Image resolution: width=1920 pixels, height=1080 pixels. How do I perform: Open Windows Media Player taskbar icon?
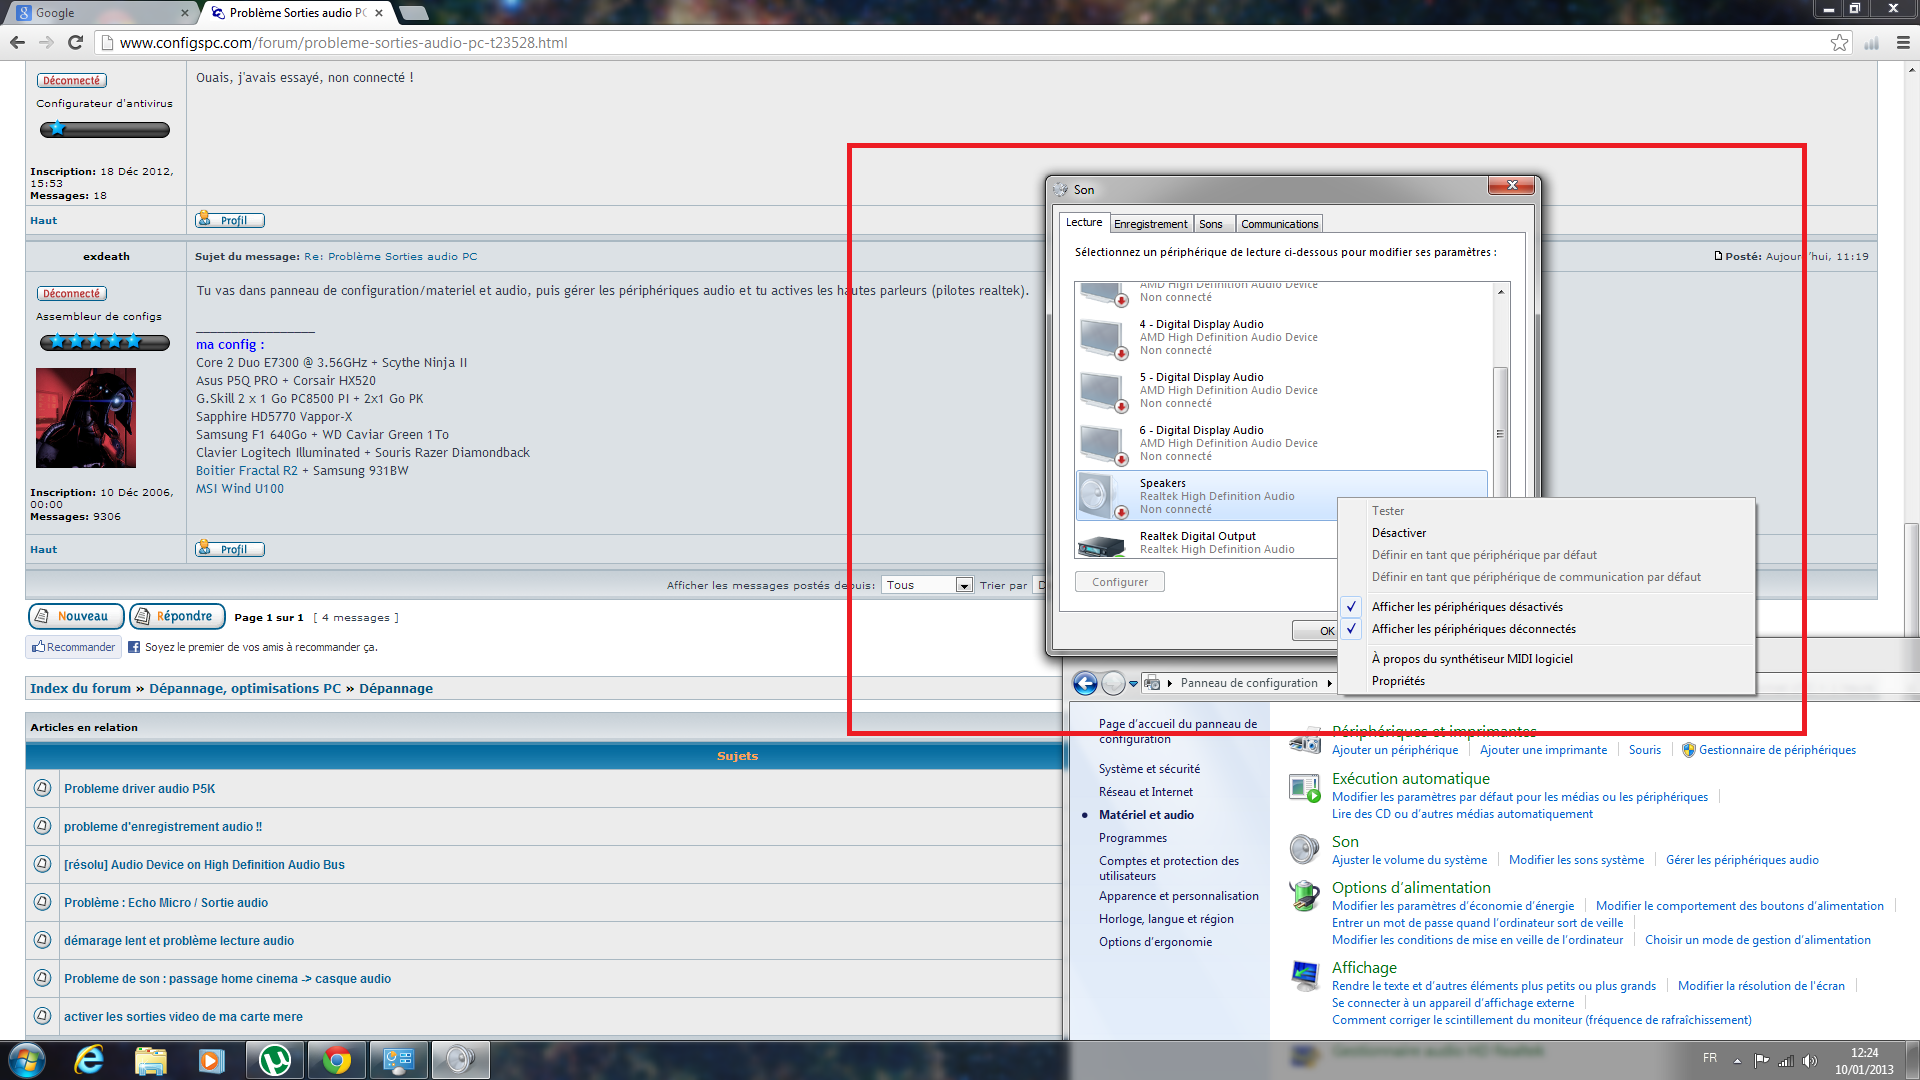tap(211, 1060)
